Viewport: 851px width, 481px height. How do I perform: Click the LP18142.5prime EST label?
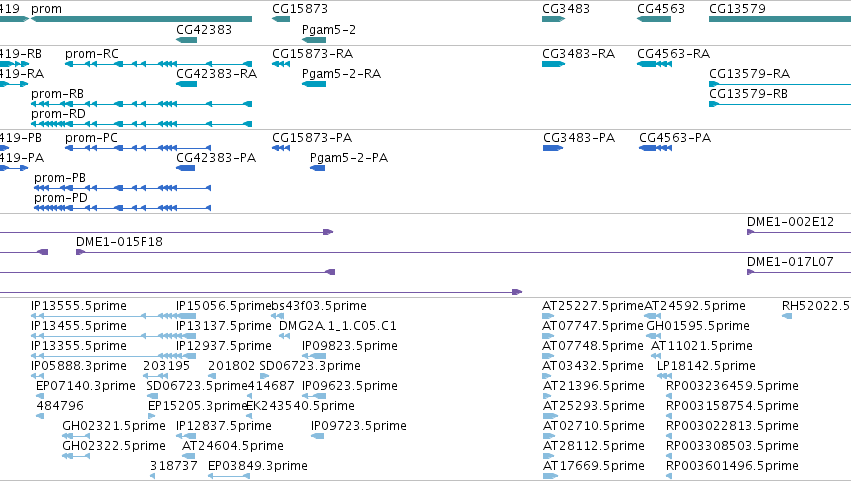pos(706,366)
